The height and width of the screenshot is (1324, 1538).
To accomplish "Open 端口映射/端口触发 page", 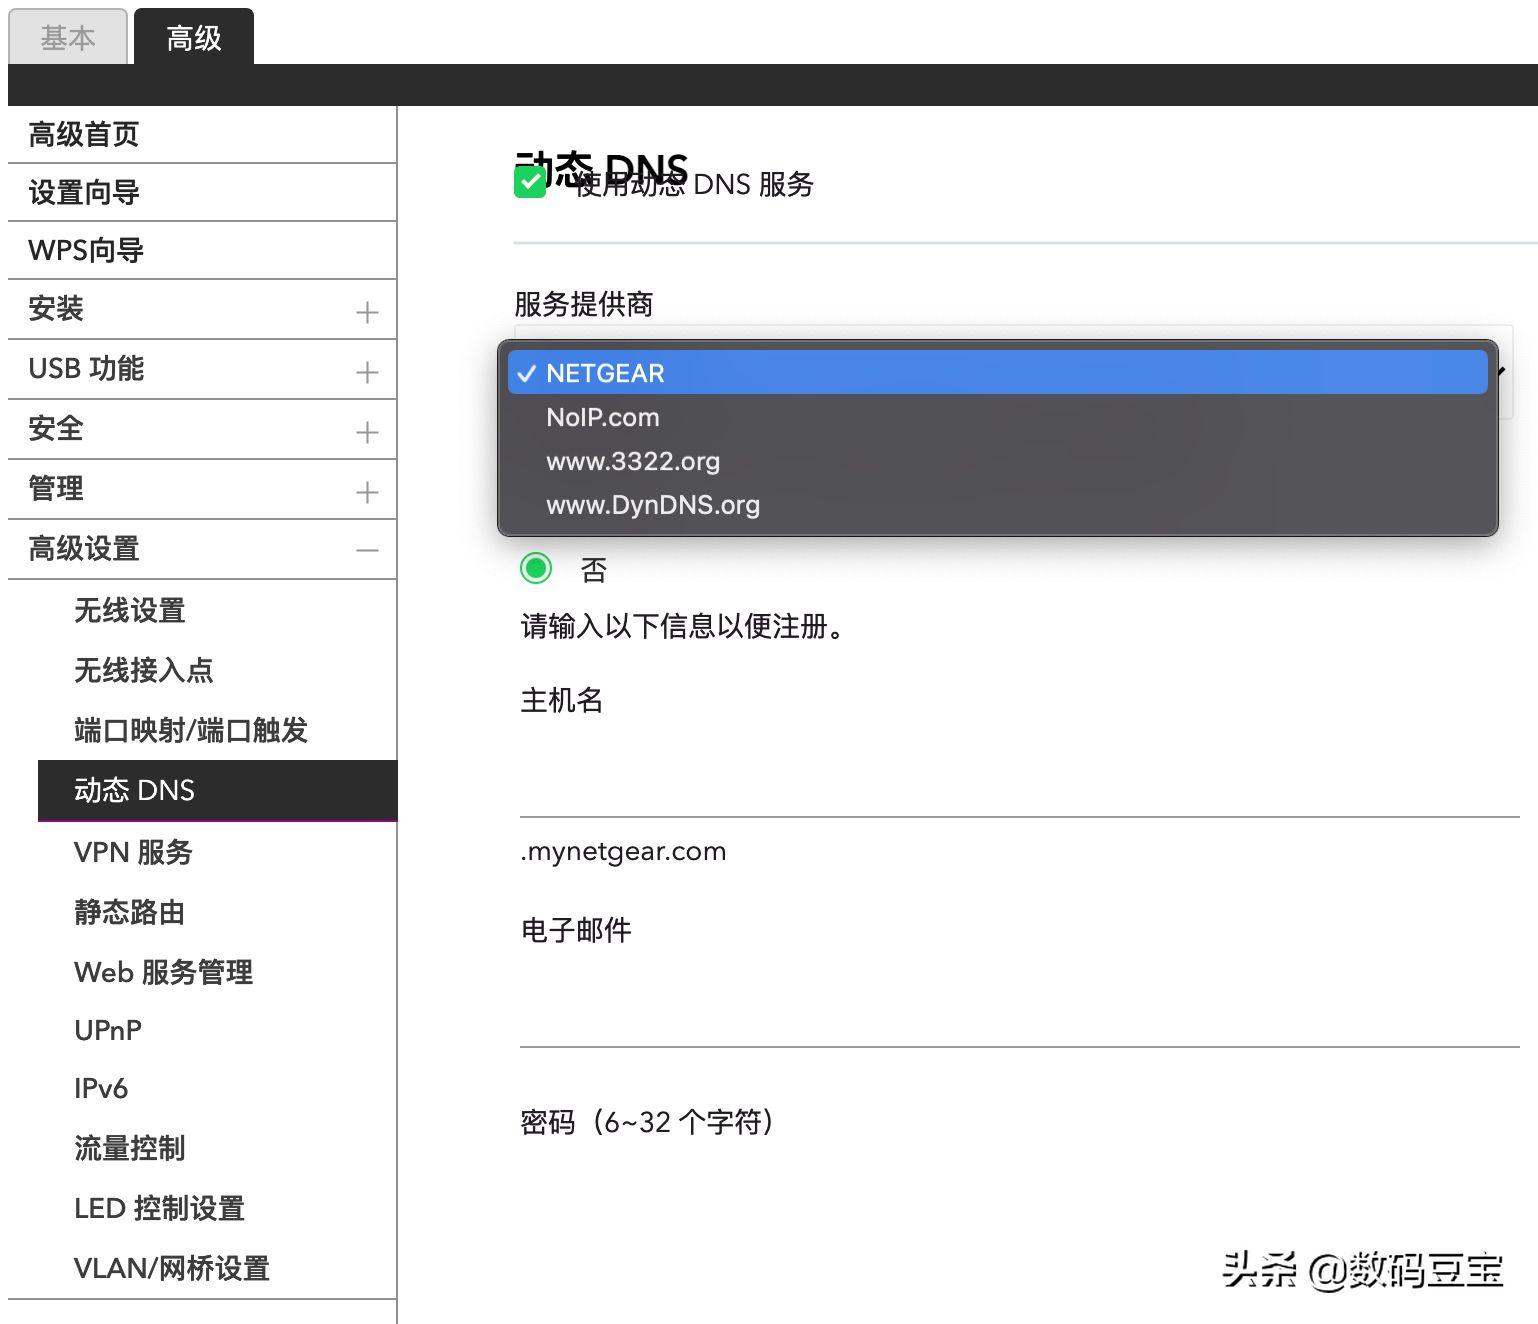I will 191,730.
